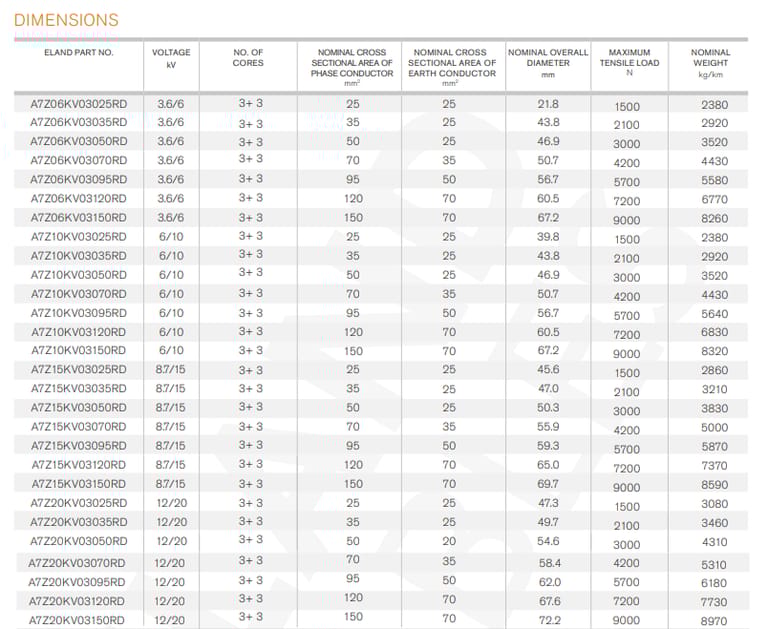Select part number A7Z15KV03025RD
Viewport: 768px width, 629px height.
click(79, 369)
